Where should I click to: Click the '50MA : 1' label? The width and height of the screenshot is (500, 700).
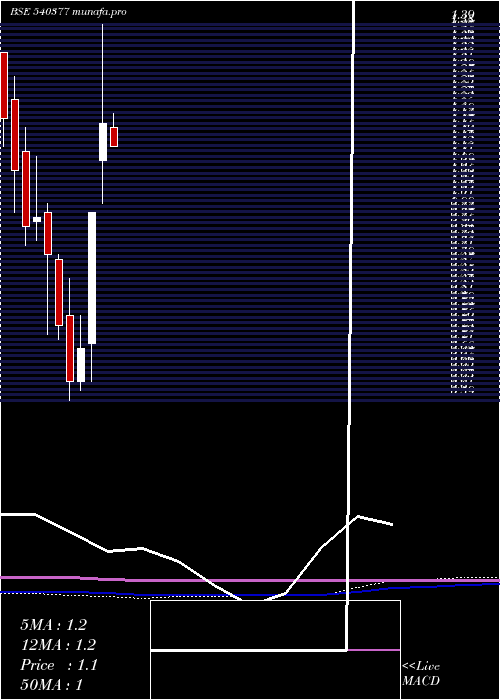[52, 685]
